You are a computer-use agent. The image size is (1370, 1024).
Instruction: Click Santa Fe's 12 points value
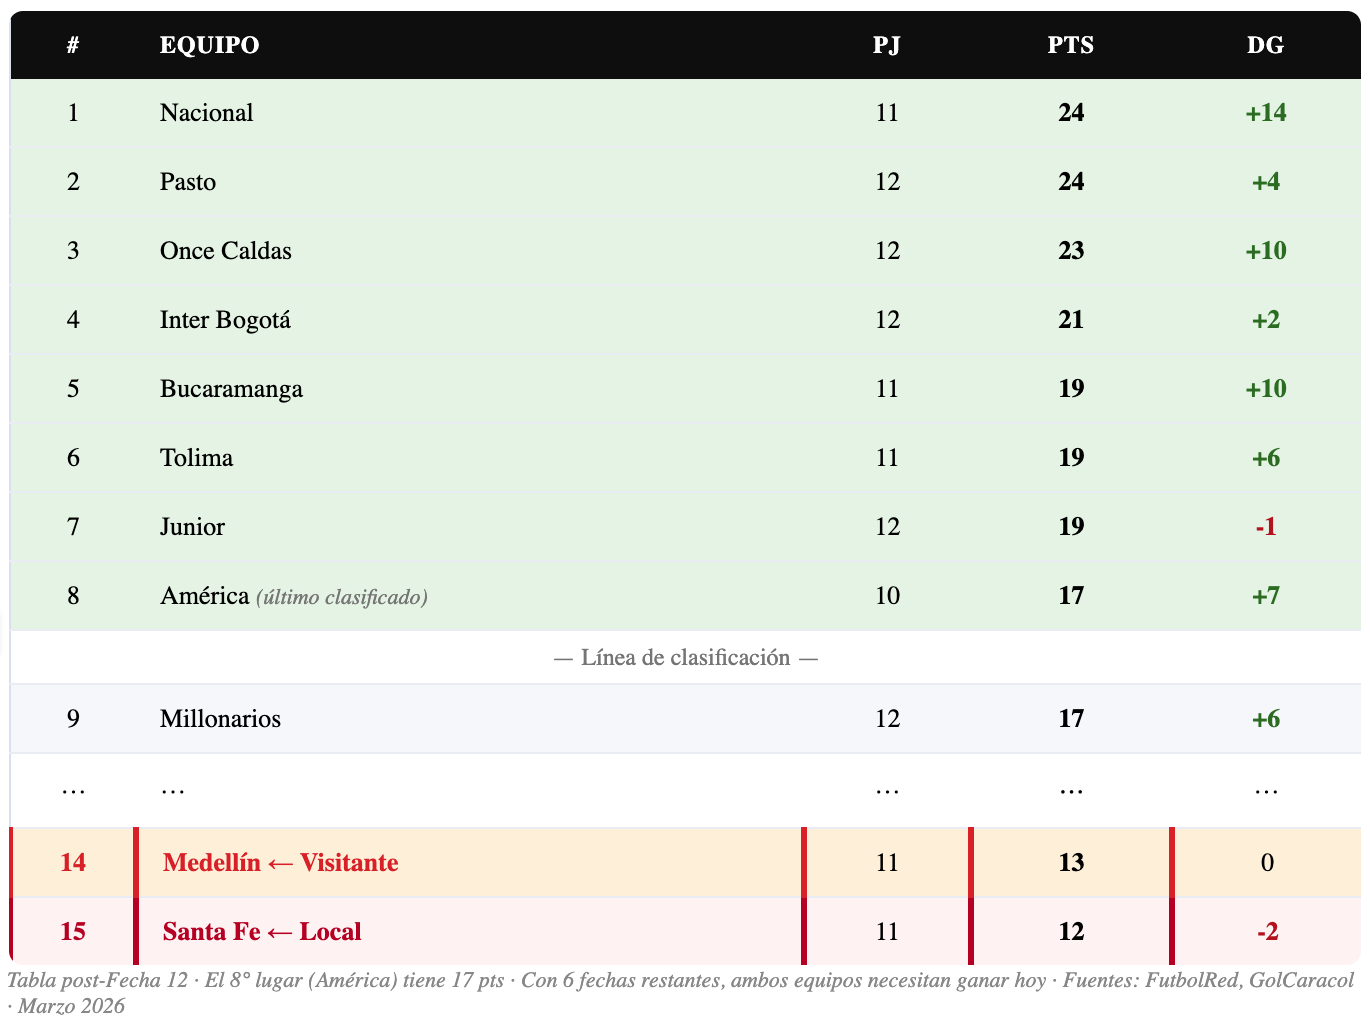1070,932
